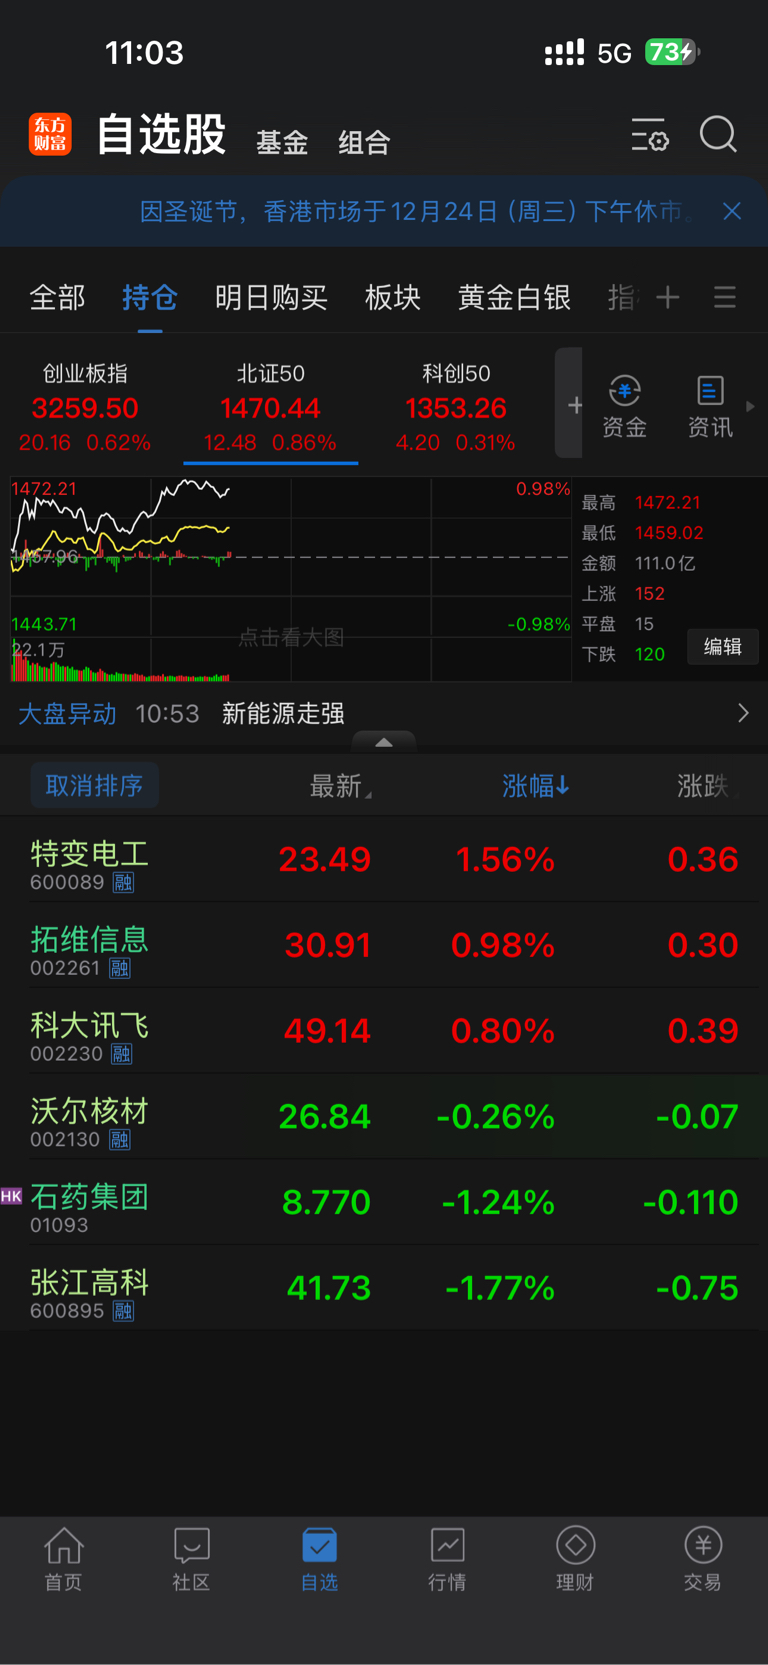Select the 创业板指 index card

coord(85,408)
